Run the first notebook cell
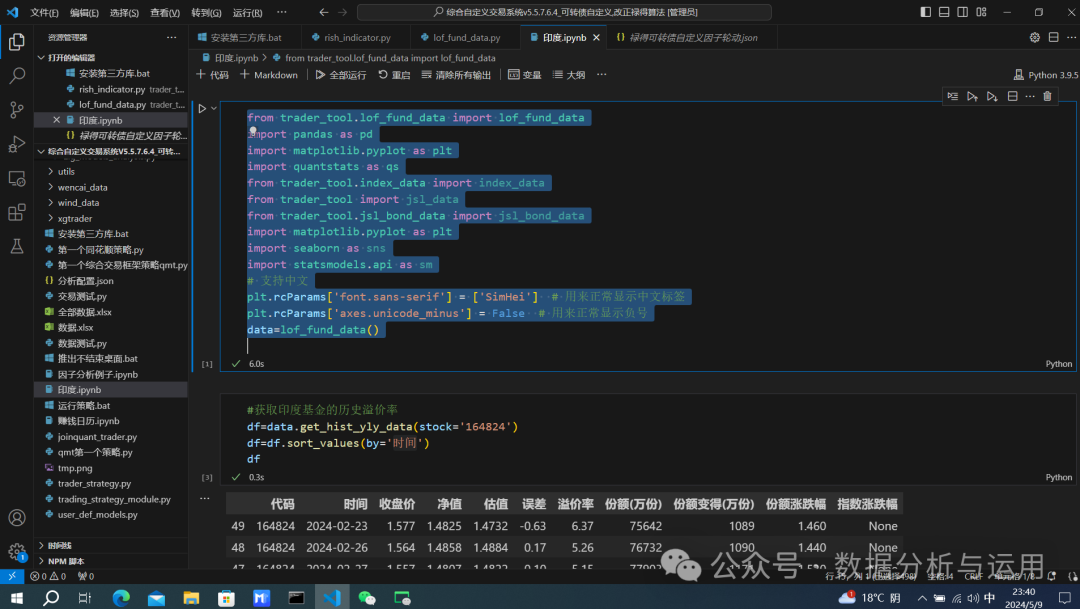This screenshot has height=609, width=1080. tap(202, 108)
